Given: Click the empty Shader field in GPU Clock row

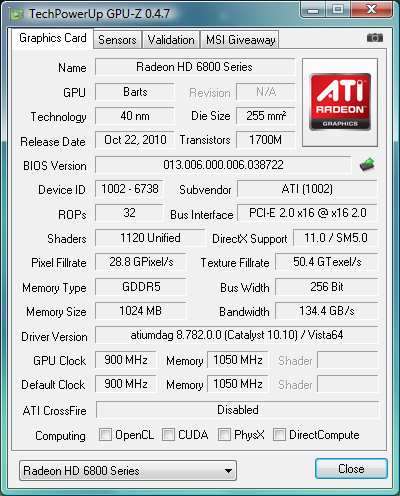Looking at the screenshot, I should pos(348,360).
